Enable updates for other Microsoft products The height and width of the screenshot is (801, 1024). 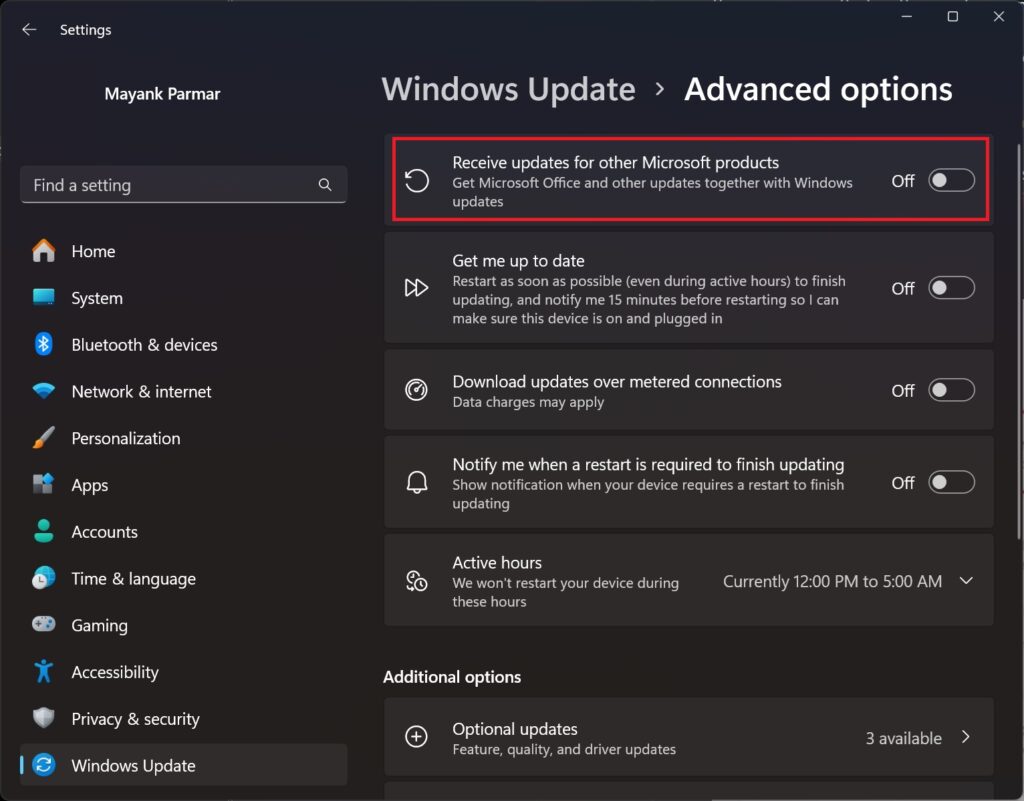[x=950, y=180]
